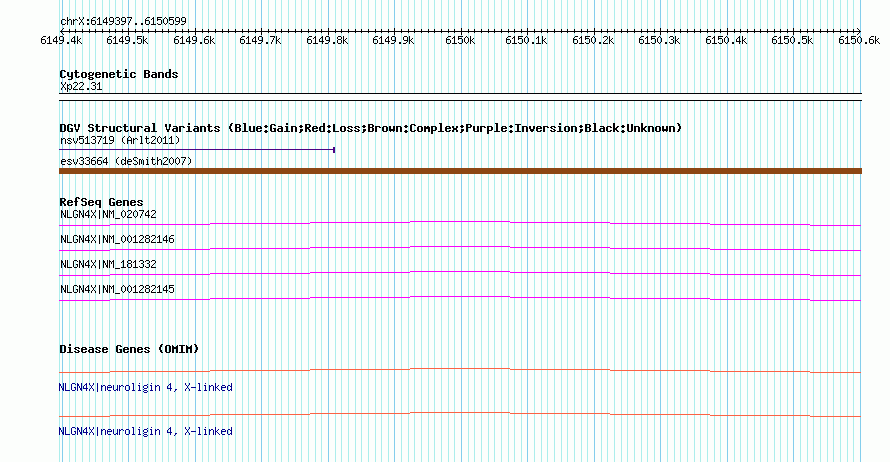Click the 6149.5k ruler tick label

click(x=127, y=40)
